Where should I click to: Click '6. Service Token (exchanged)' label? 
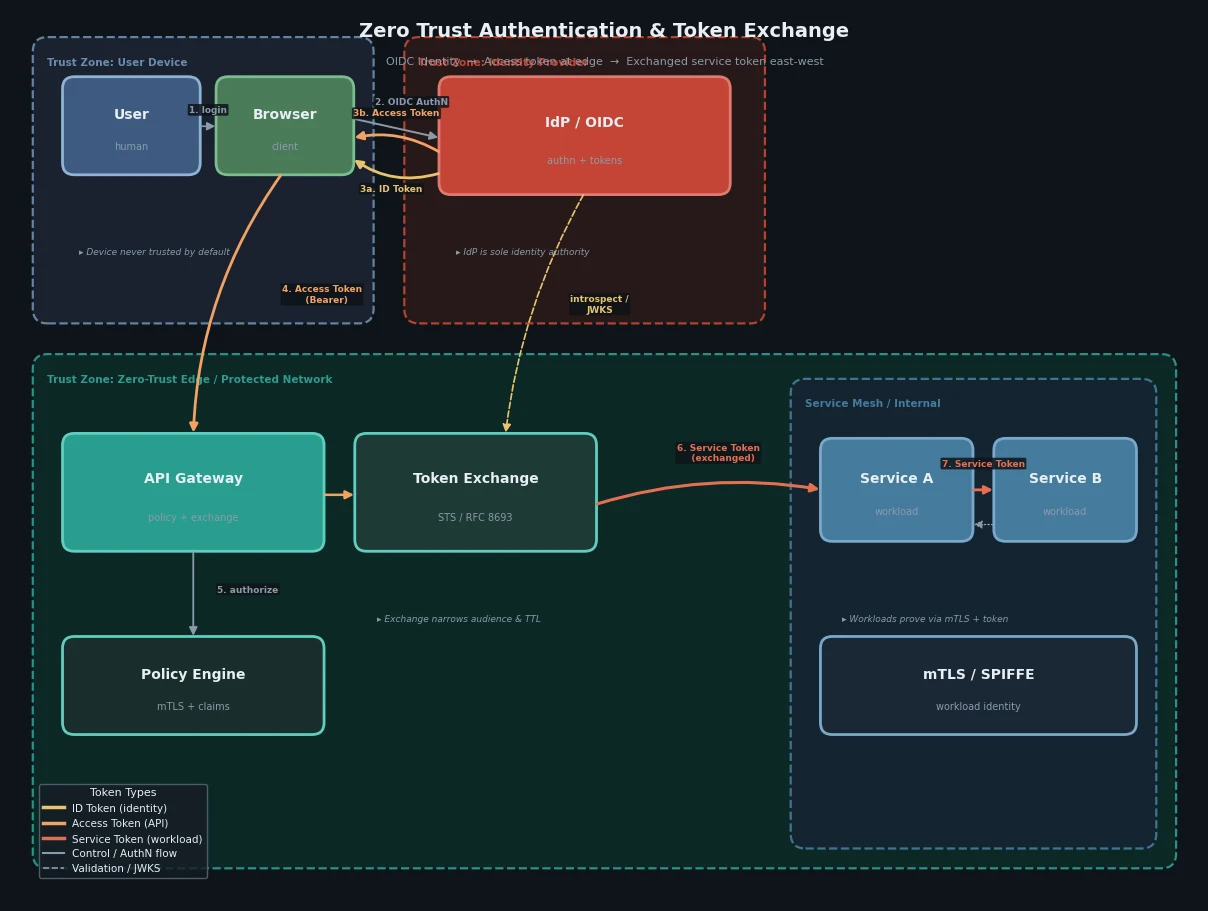coord(718,453)
